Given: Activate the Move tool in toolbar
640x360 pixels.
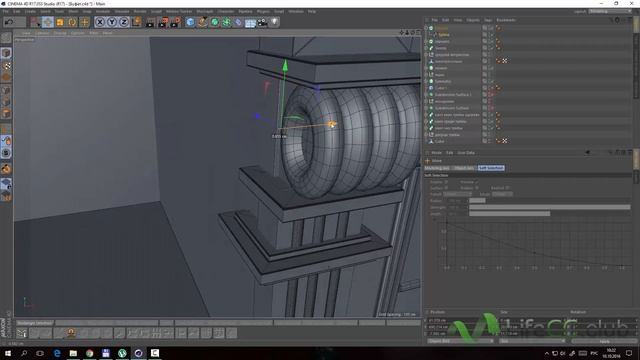Looking at the screenshot, I should (47, 22).
